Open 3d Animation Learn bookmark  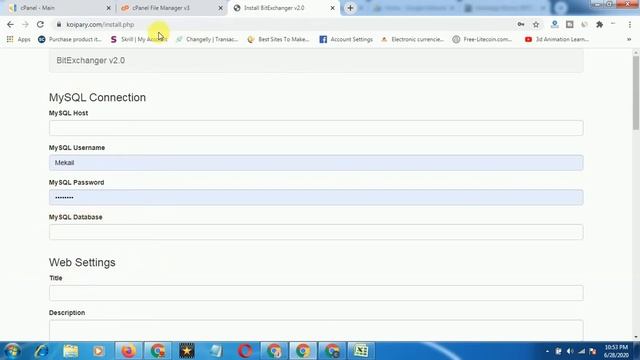pyautogui.click(x=557, y=39)
